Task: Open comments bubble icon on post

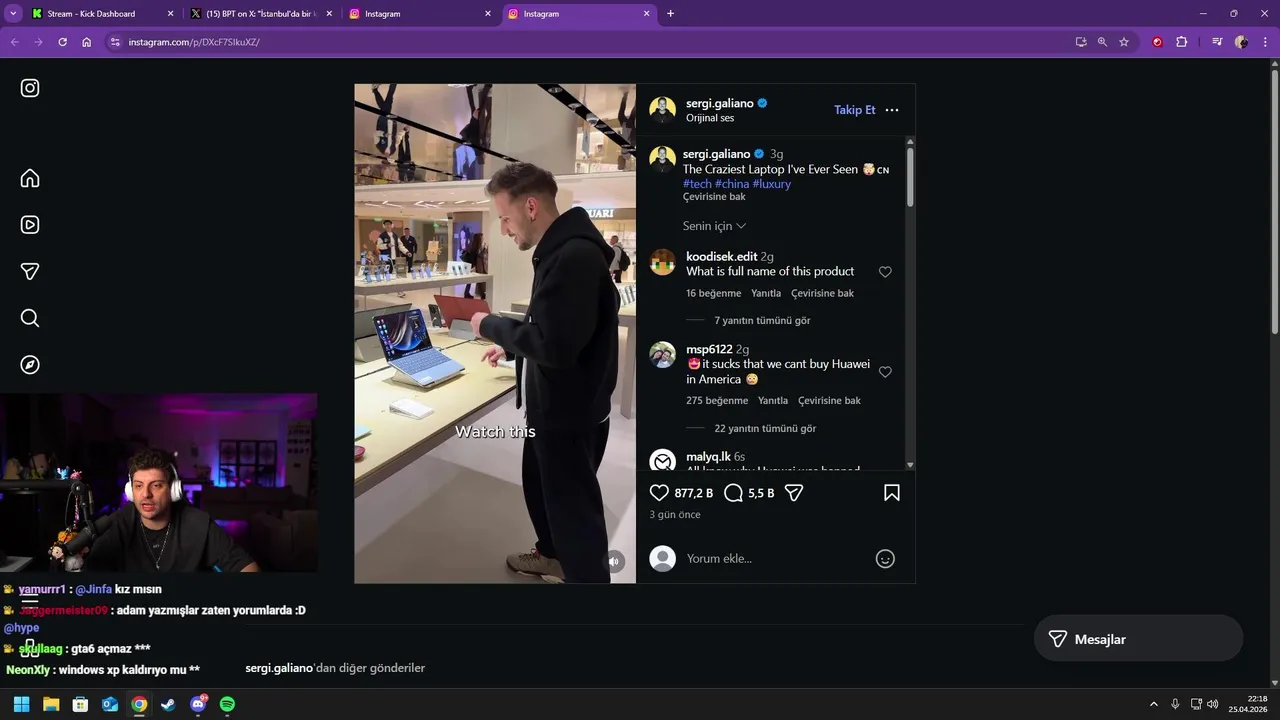Action: click(733, 493)
